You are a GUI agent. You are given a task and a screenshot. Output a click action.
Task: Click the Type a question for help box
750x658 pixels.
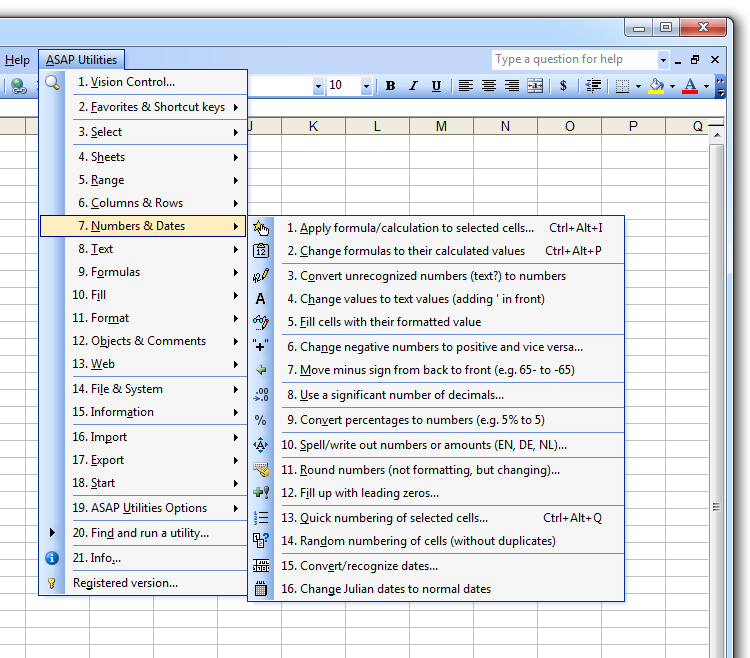tap(574, 59)
